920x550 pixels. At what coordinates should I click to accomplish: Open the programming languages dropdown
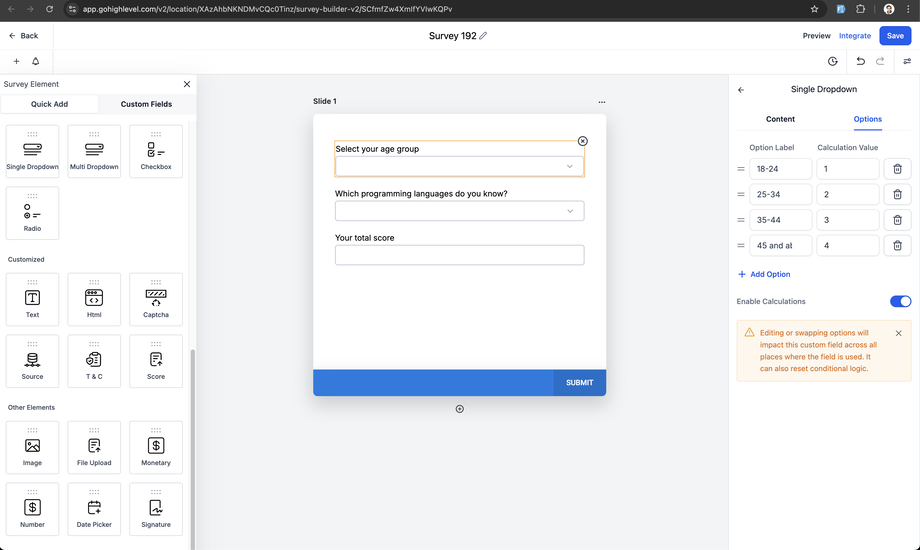459,211
